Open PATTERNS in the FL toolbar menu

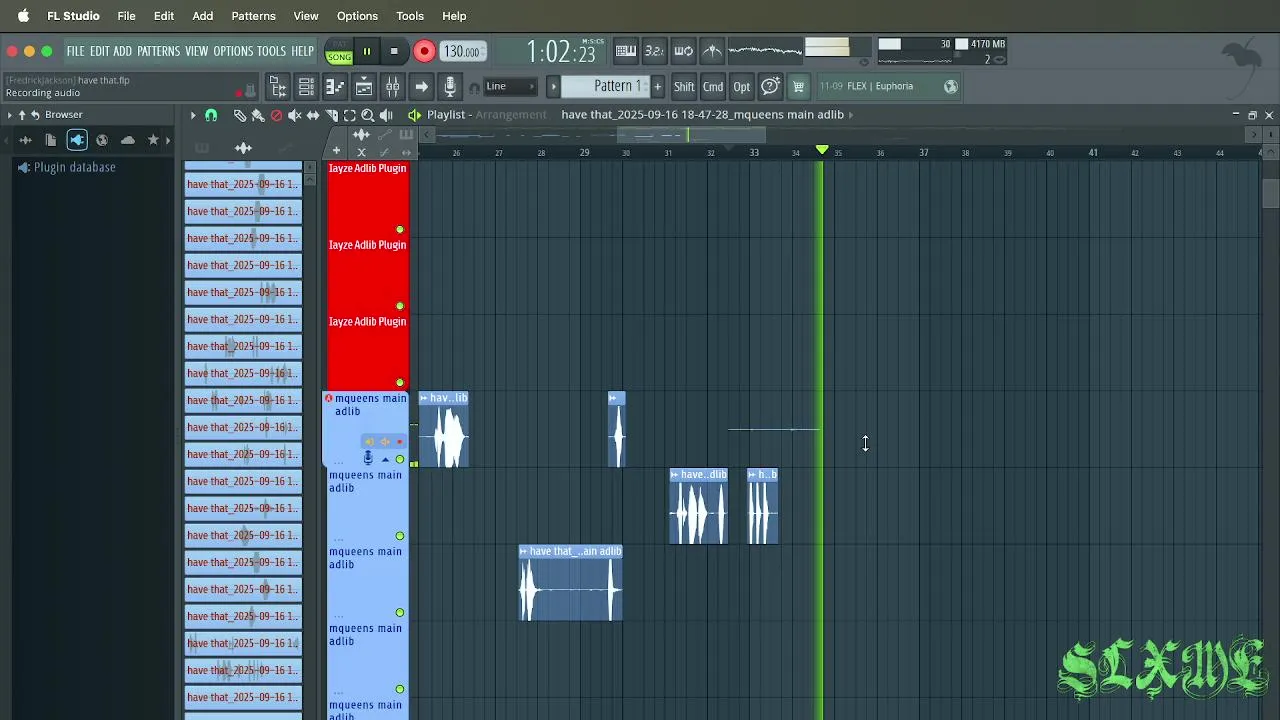click(x=158, y=52)
